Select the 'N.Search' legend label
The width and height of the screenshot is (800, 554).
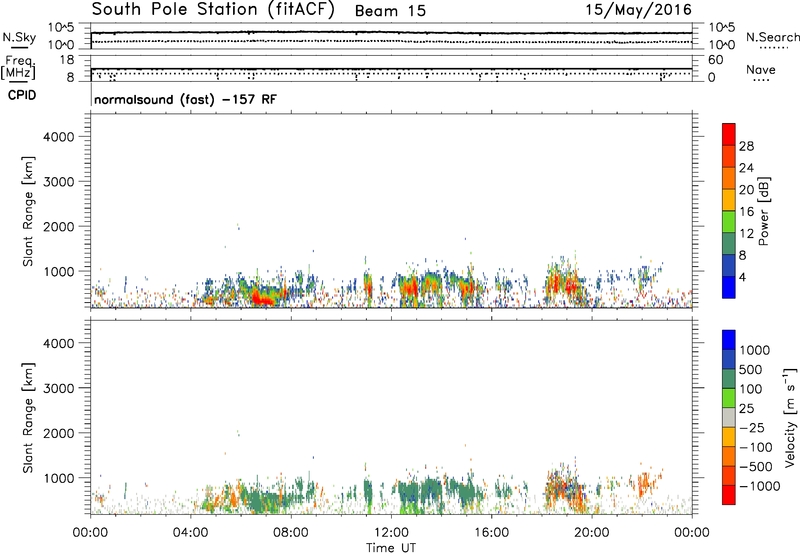coord(772,37)
